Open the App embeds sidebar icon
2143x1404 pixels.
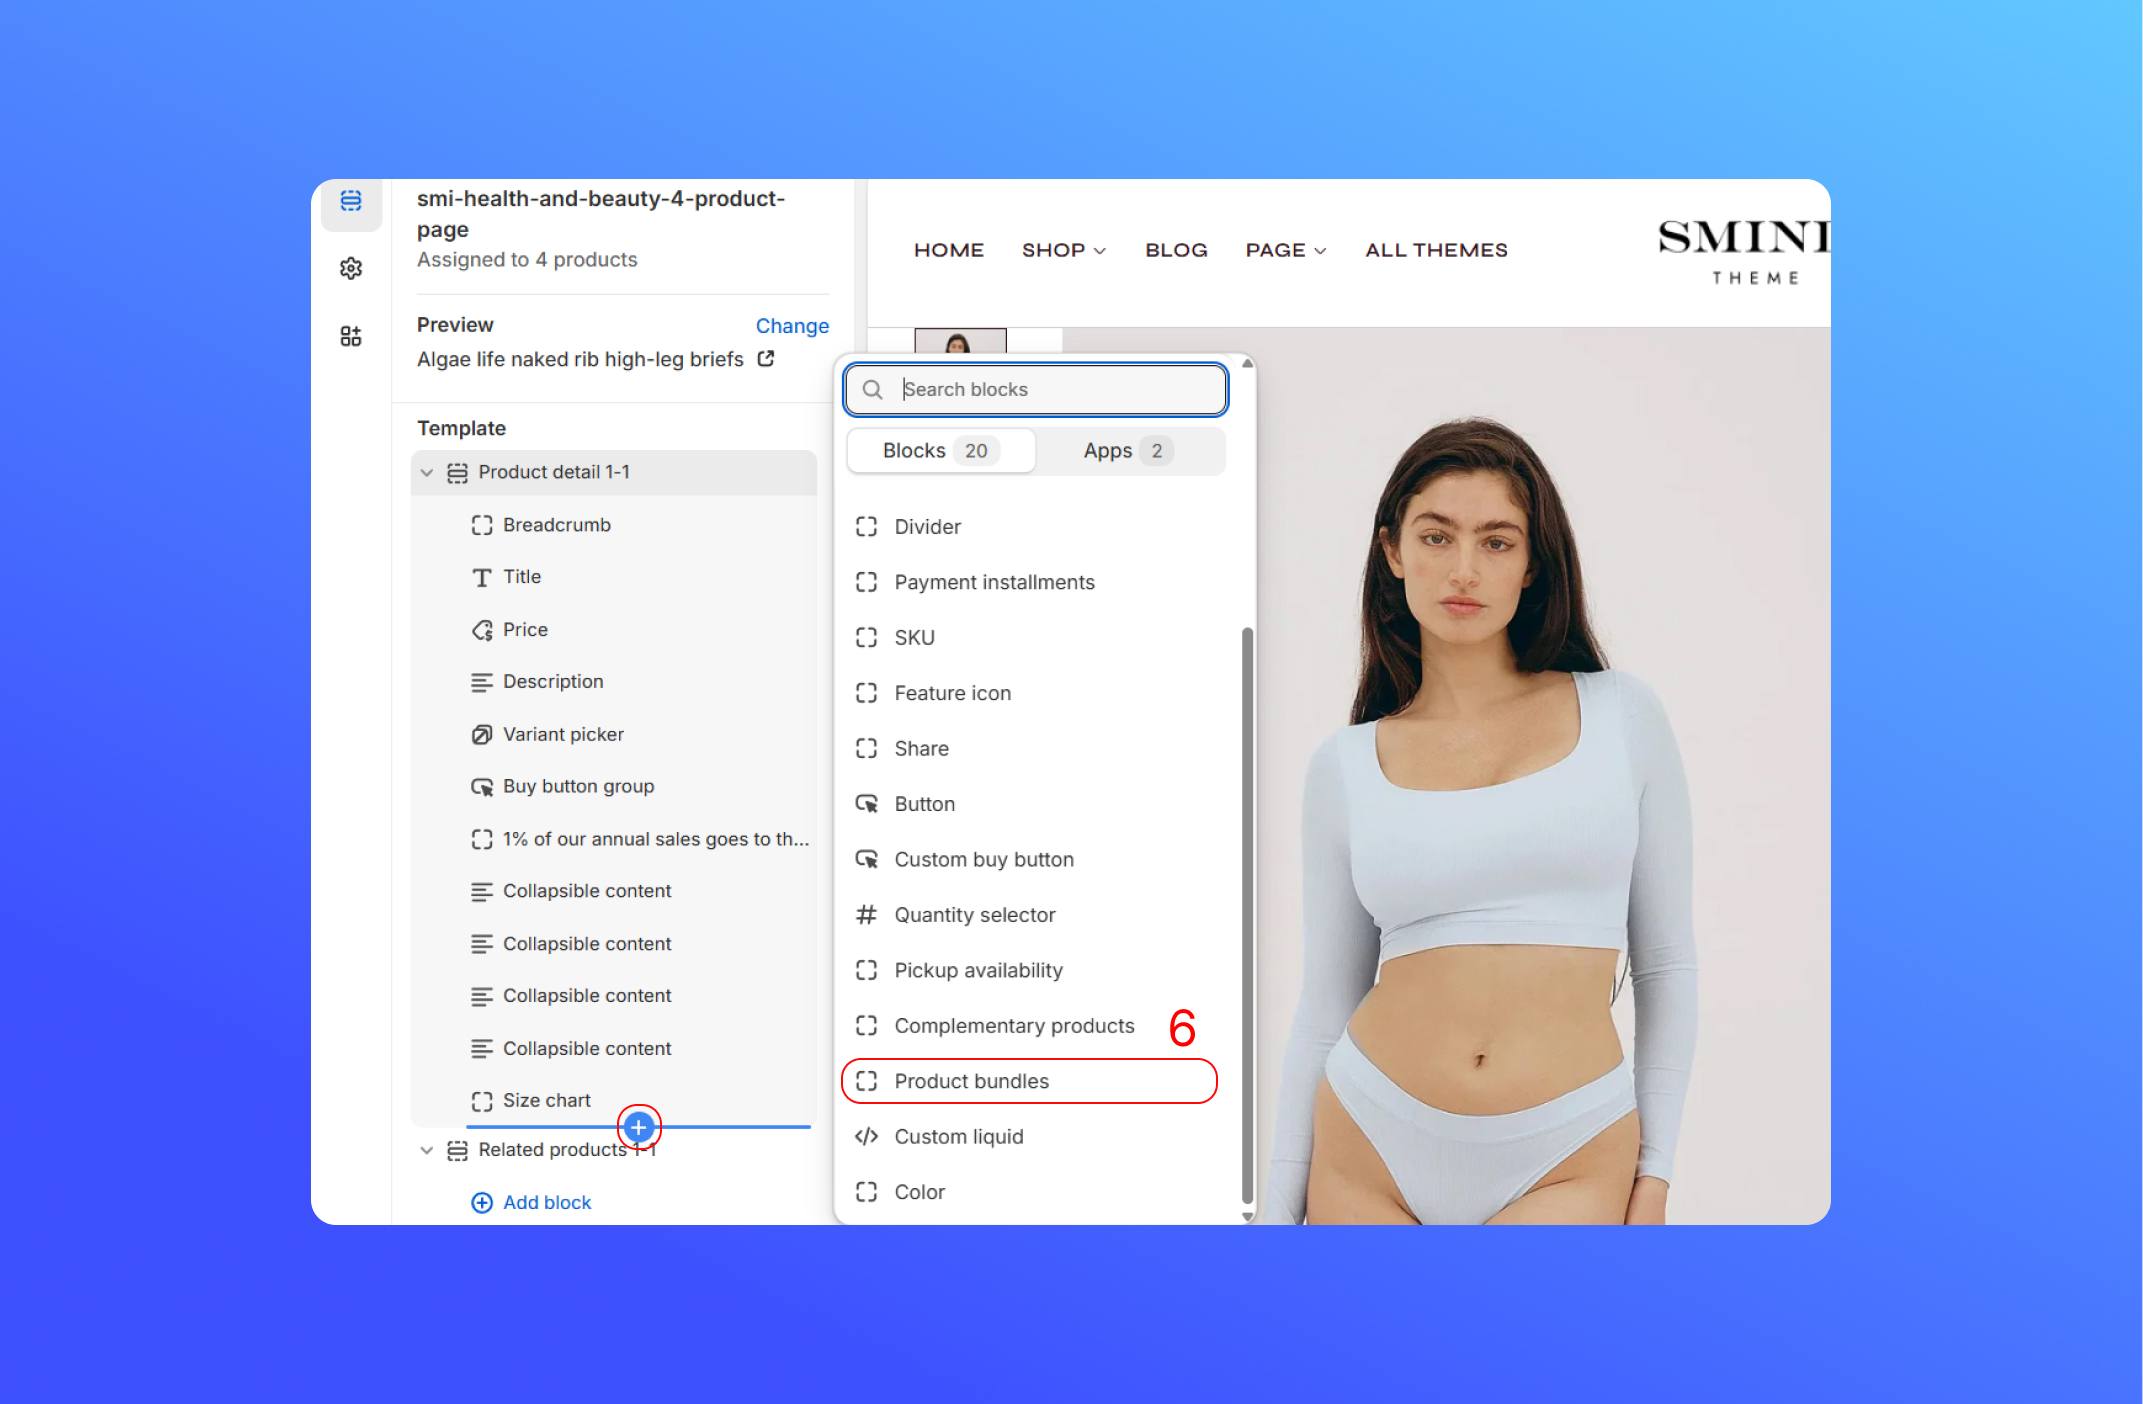351,336
